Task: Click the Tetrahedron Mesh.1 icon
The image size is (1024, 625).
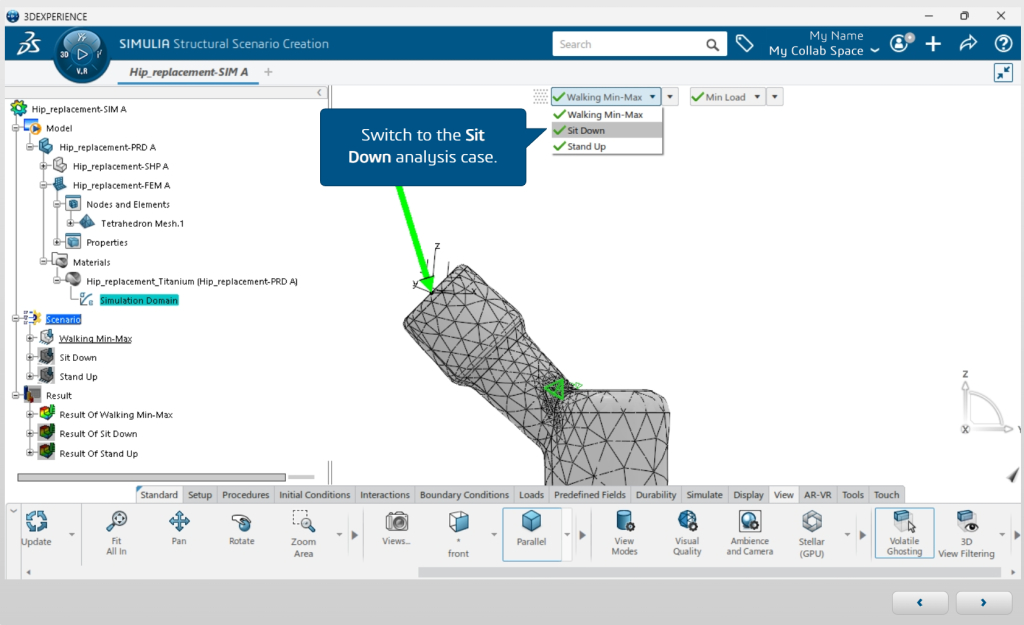Action: tap(87, 223)
